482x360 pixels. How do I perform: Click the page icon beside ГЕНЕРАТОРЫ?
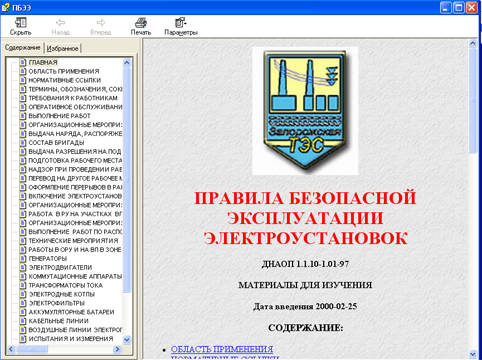point(22,258)
